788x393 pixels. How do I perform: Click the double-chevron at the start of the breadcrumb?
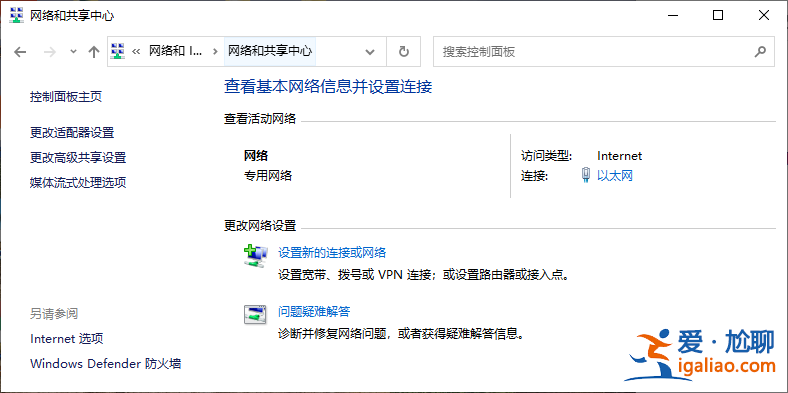click(x=136, y=51)
